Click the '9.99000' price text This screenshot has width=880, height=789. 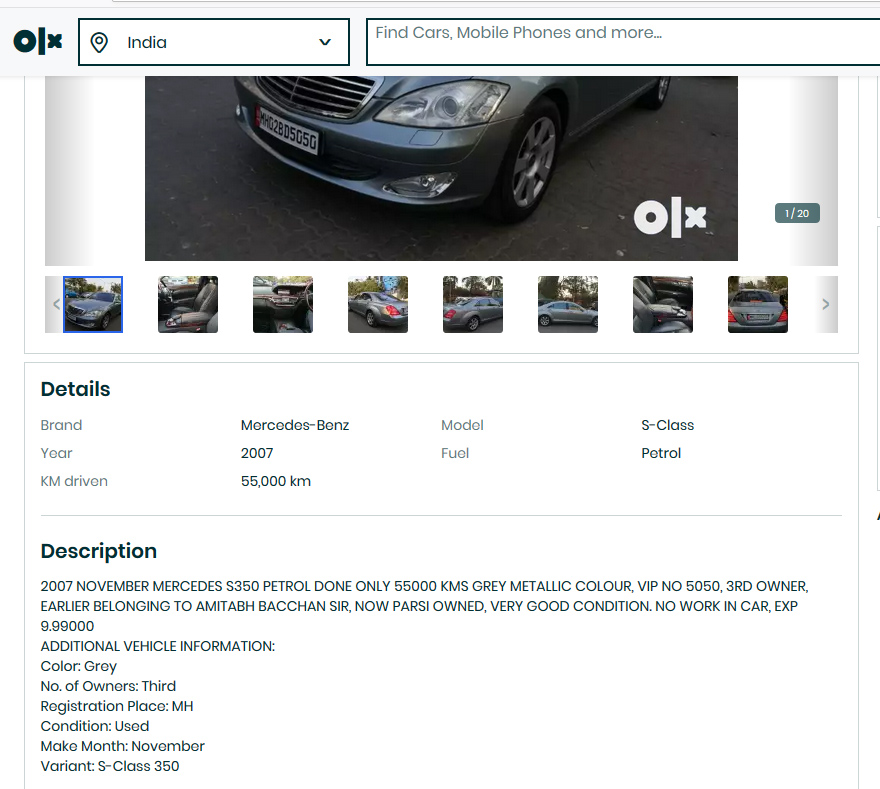(67, 626)
